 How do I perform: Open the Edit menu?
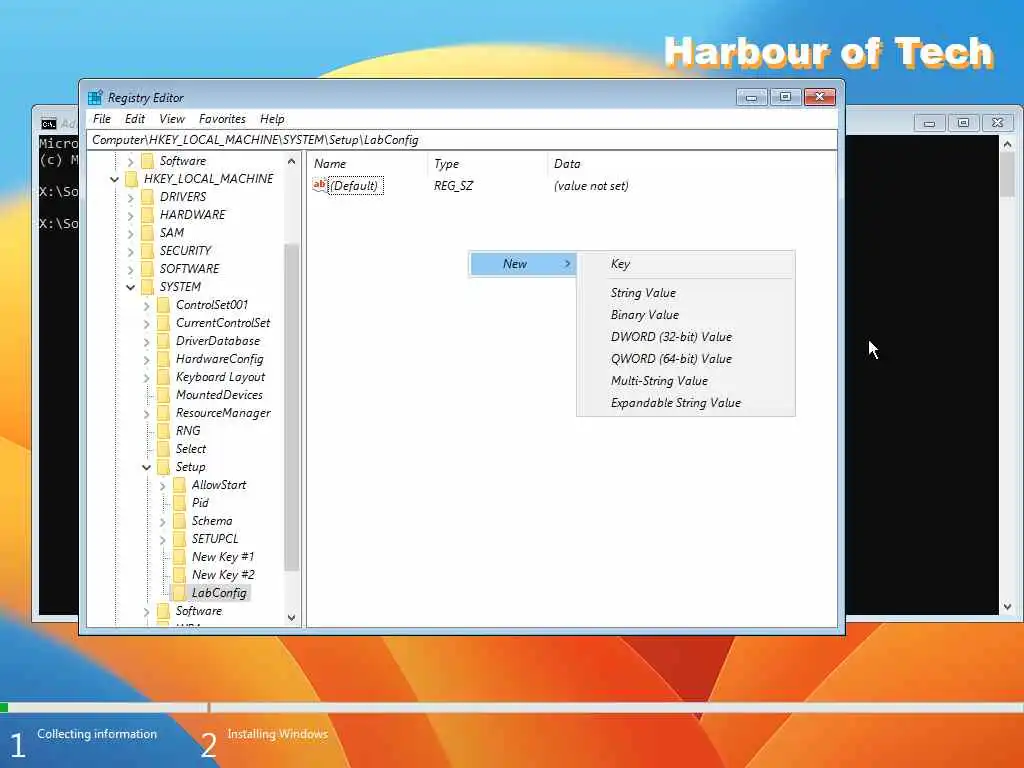tap(135, 119)
